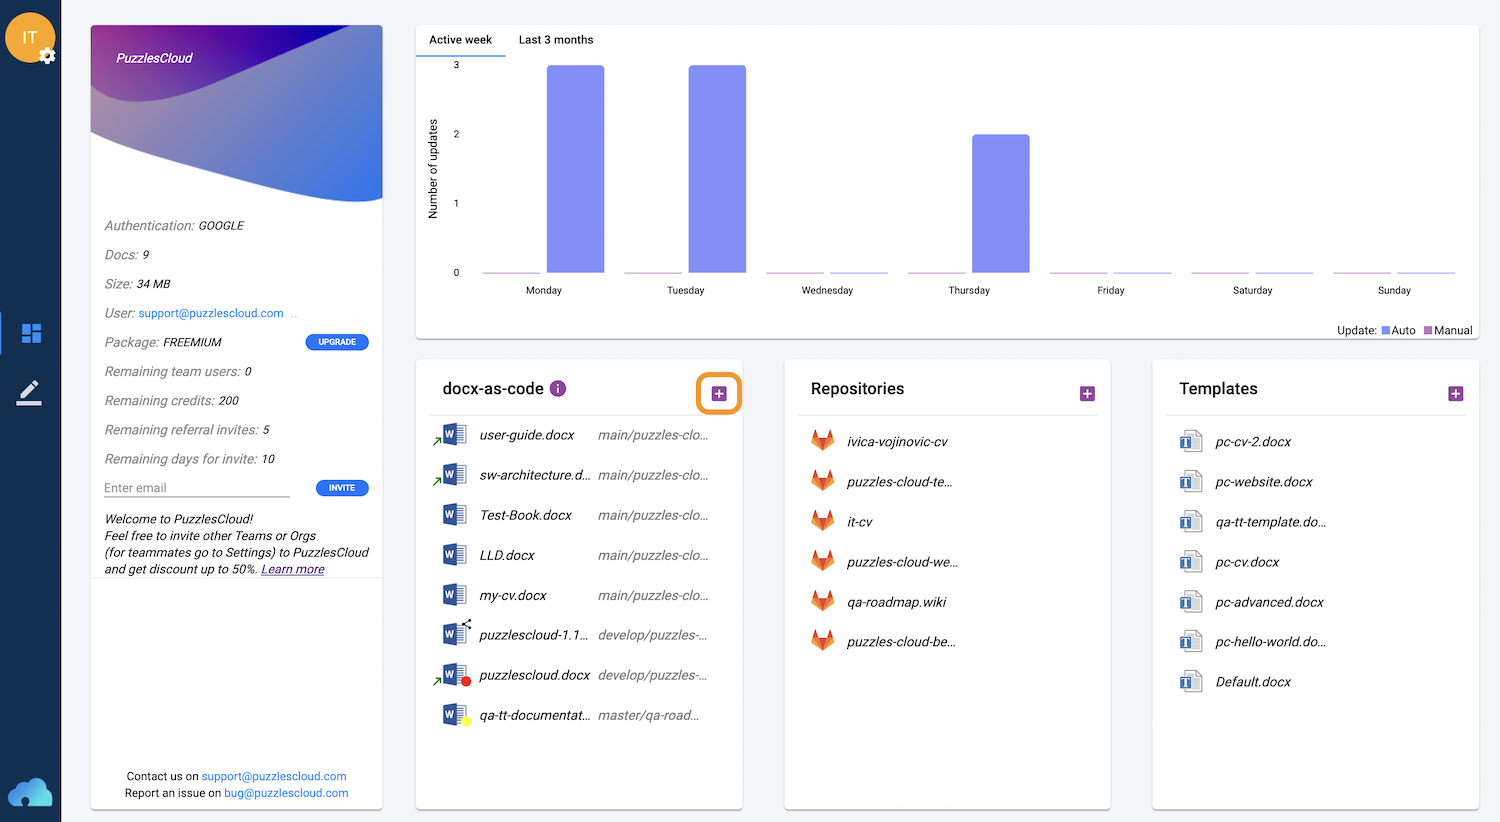The image size is (1500, 822).
Task: Open the IT user avatar settings
Action: tap(30, 38)
